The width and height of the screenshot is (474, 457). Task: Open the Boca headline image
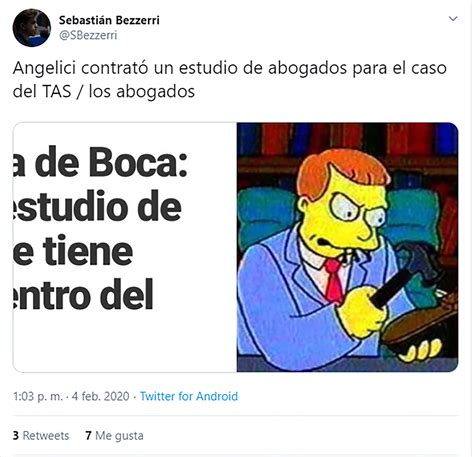(125, 247)
